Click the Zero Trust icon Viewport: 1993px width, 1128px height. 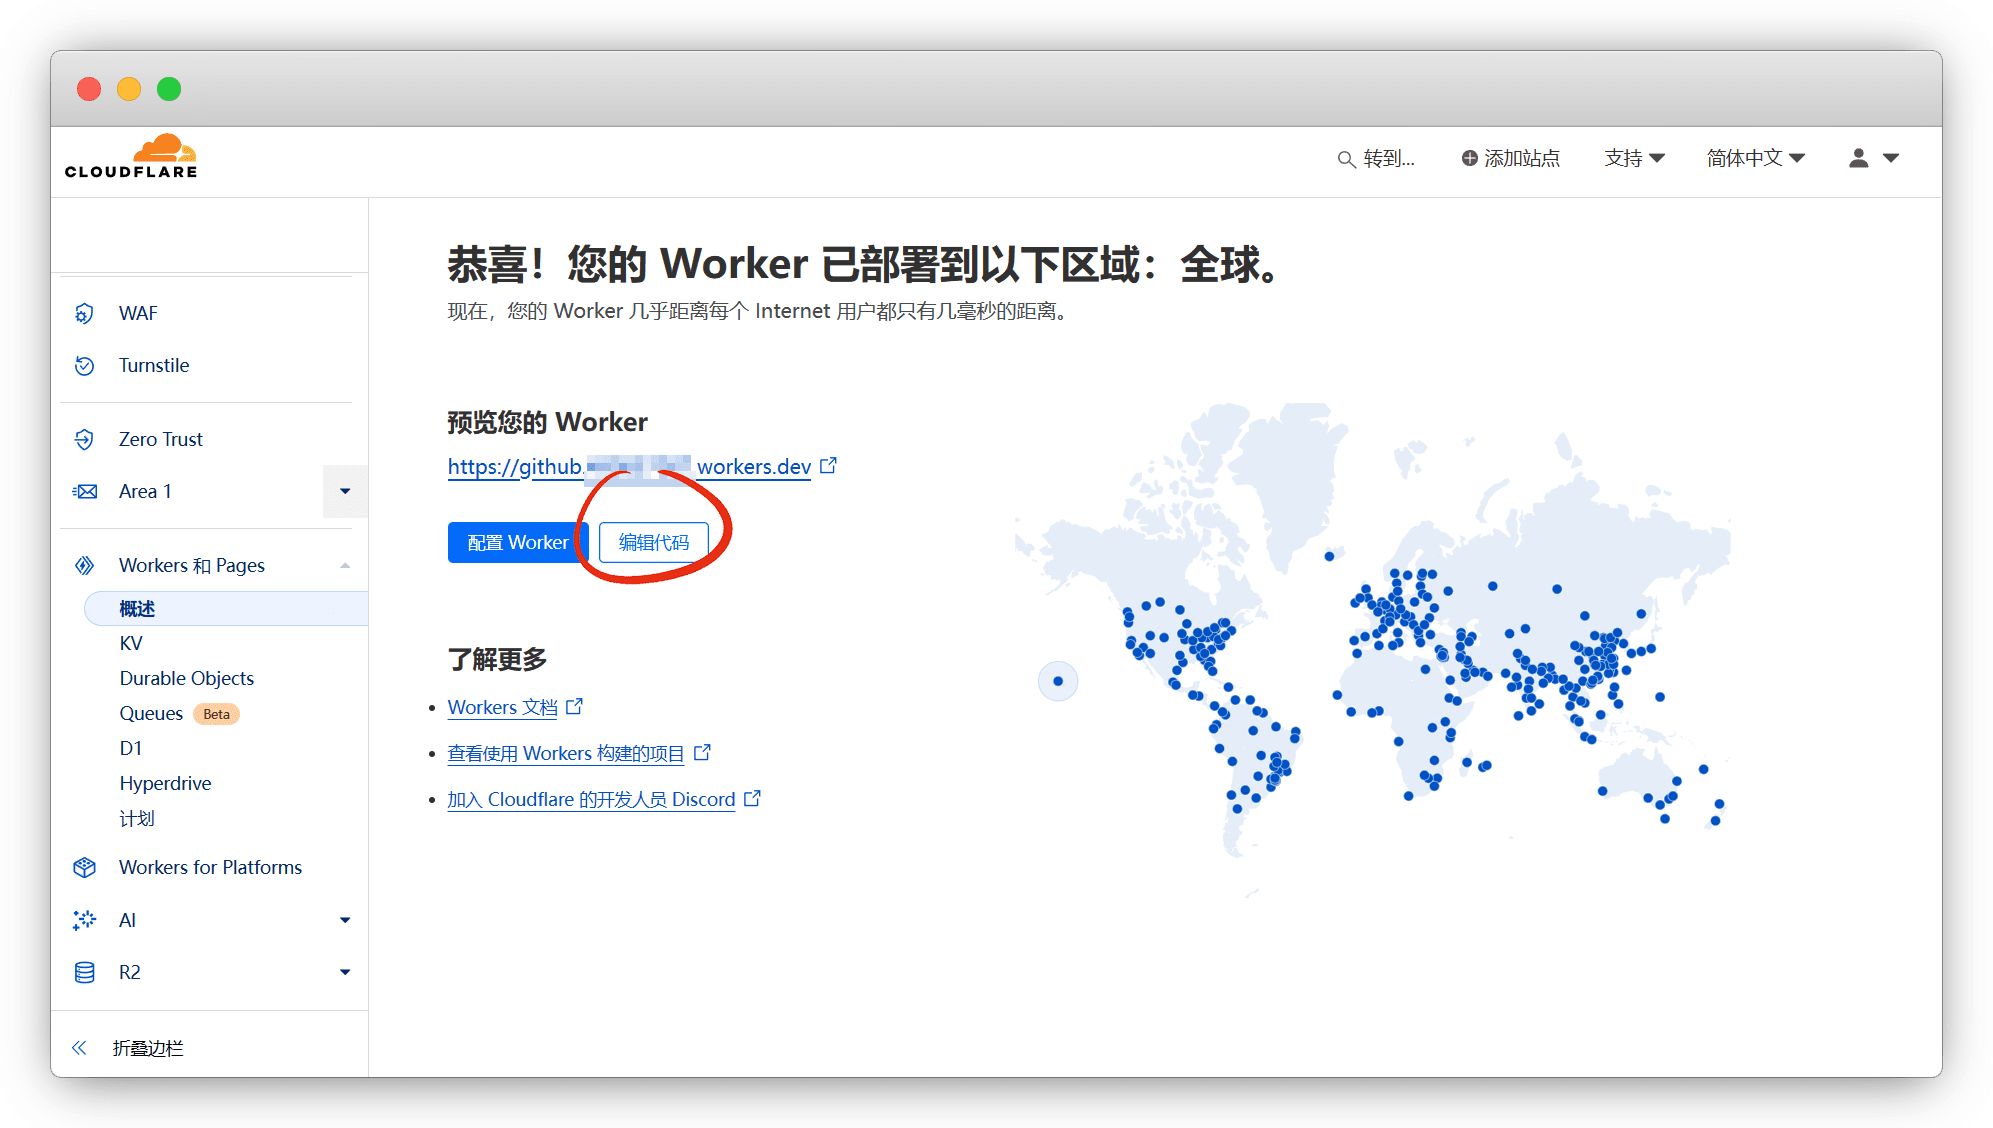click(85, 439)
